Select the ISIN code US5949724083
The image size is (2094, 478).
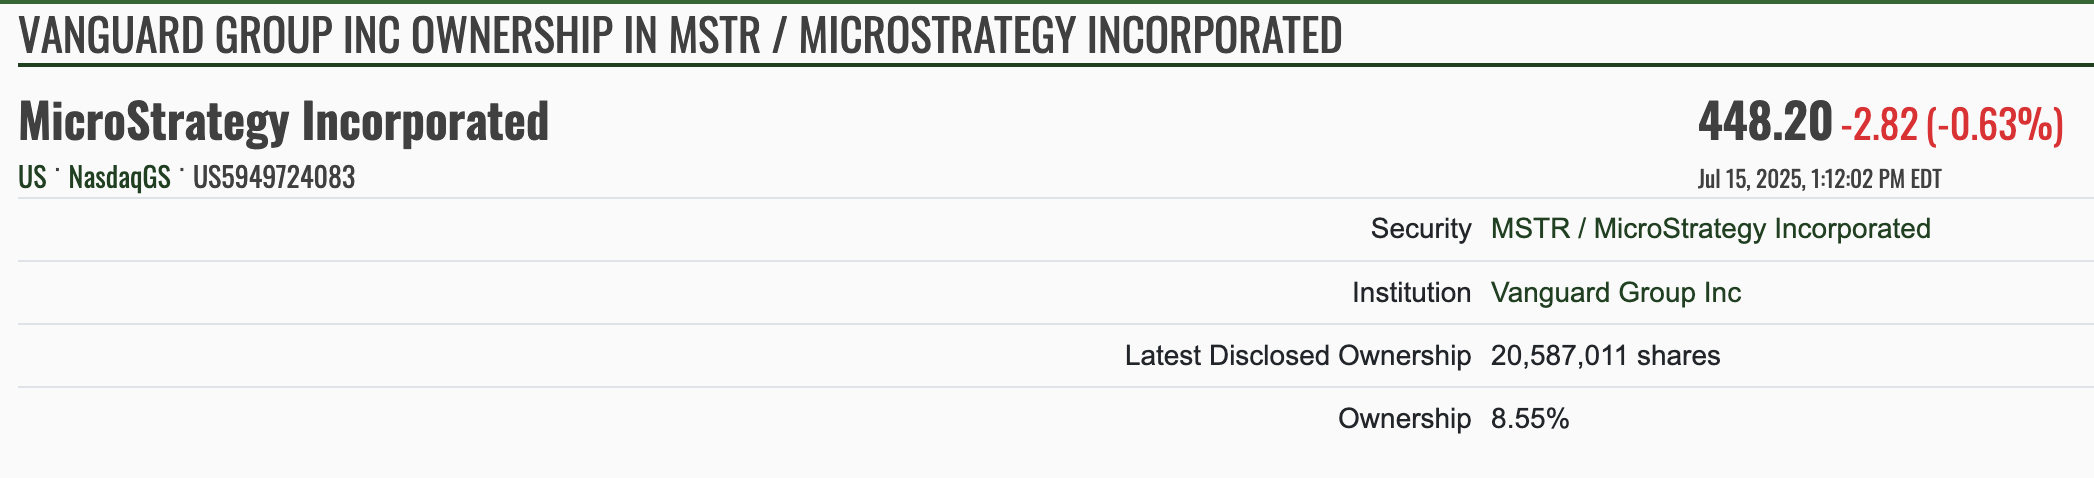[x=274, y=178]
